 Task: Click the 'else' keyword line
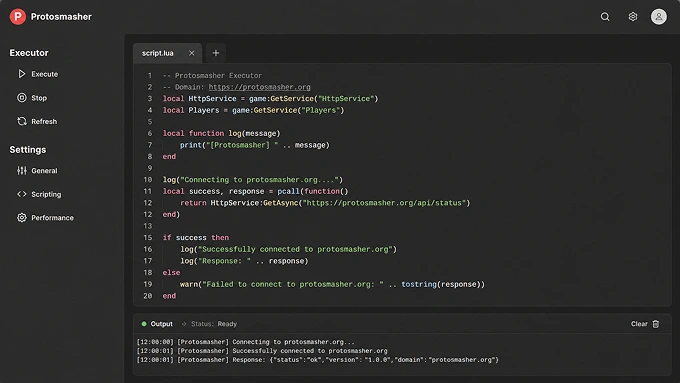171,272
